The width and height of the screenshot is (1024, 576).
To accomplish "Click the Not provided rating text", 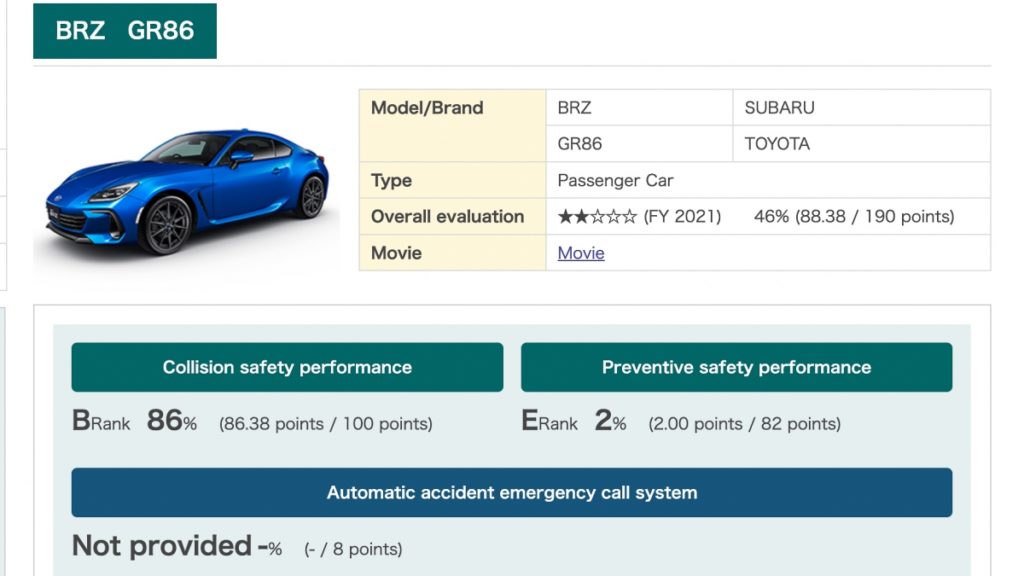I will click(162, 546).
